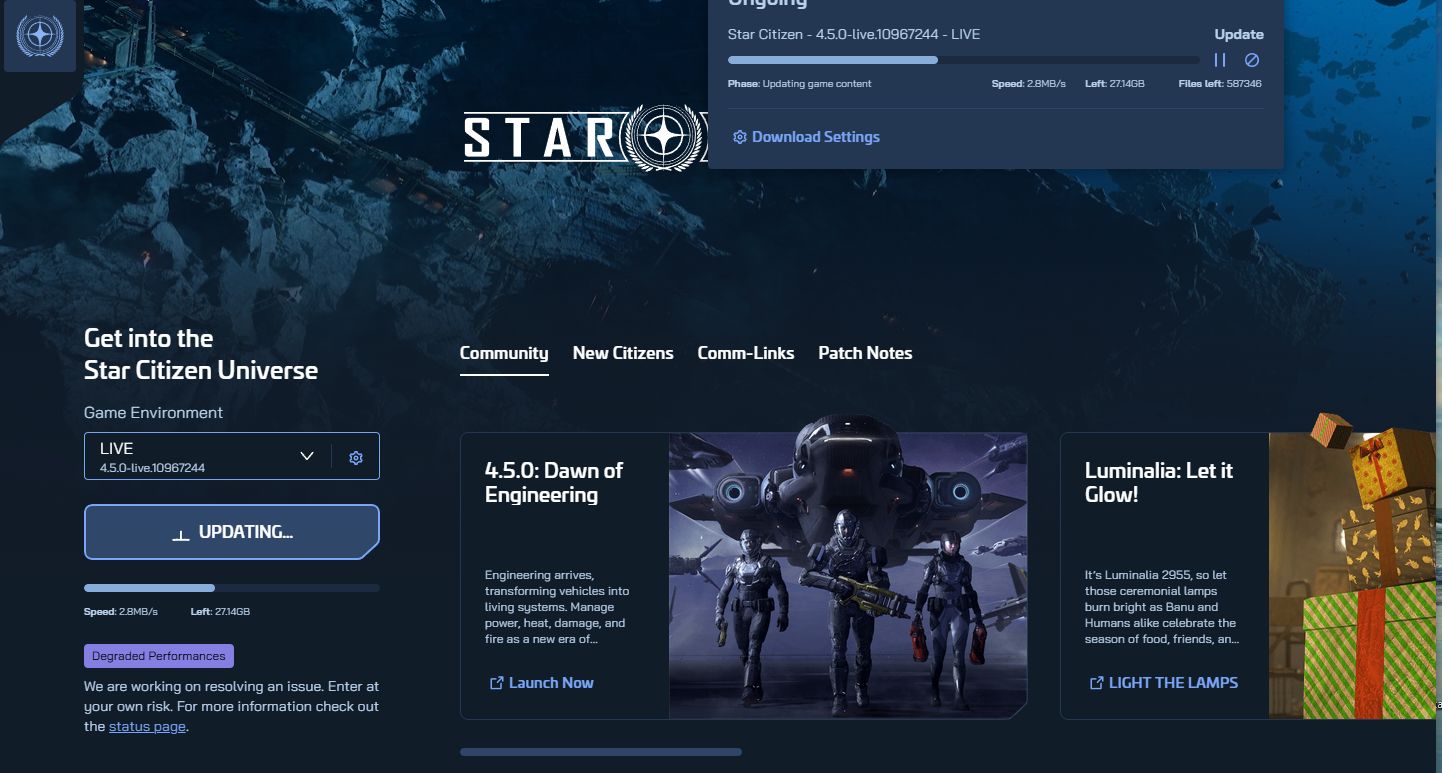Follow the Launch Now link
Image resolution: width=1442 pixels, height=773 pixels.
coord(541,683)
